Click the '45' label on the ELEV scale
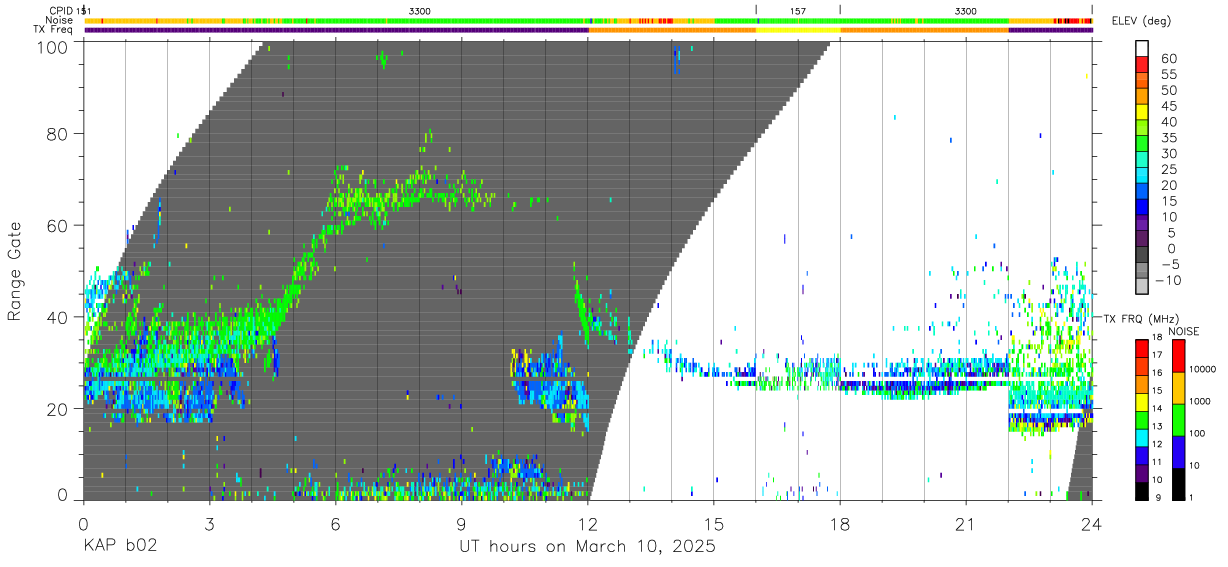1228x567 pixels. pyautogui.click(x=1167, y=106)
